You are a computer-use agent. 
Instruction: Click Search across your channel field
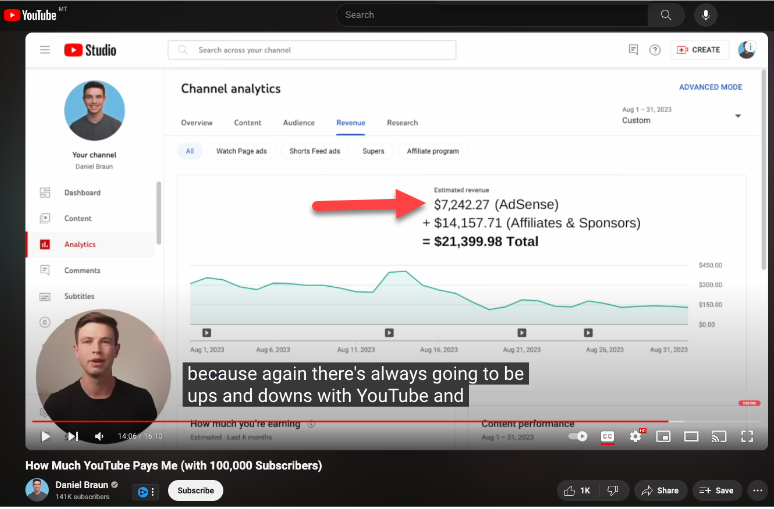[312, 50]
